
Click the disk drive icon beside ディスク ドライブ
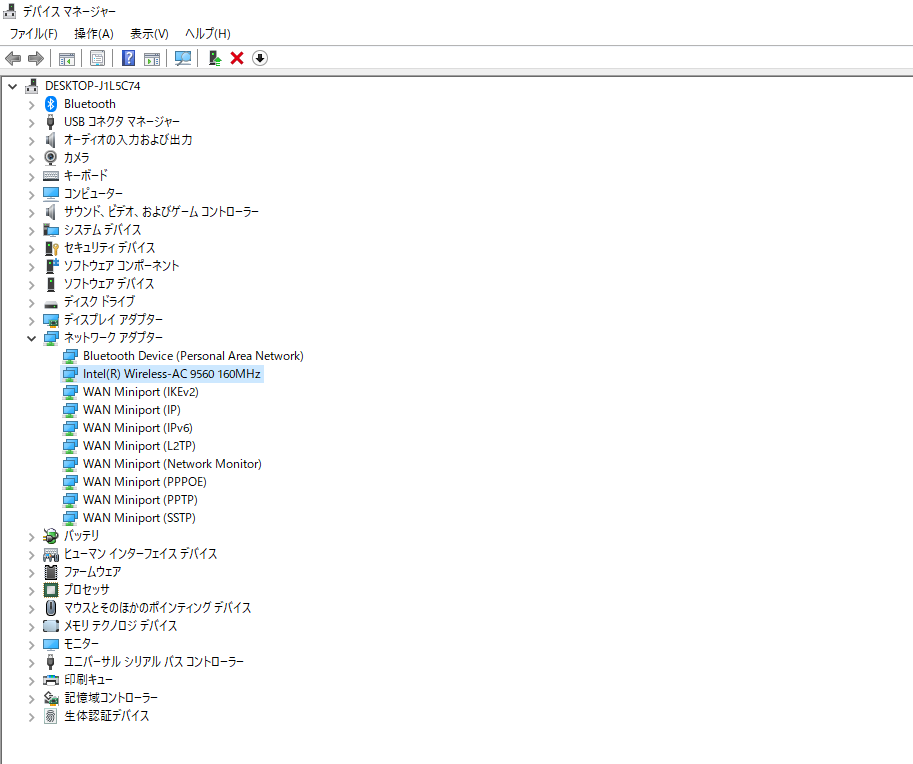[51, 303]
